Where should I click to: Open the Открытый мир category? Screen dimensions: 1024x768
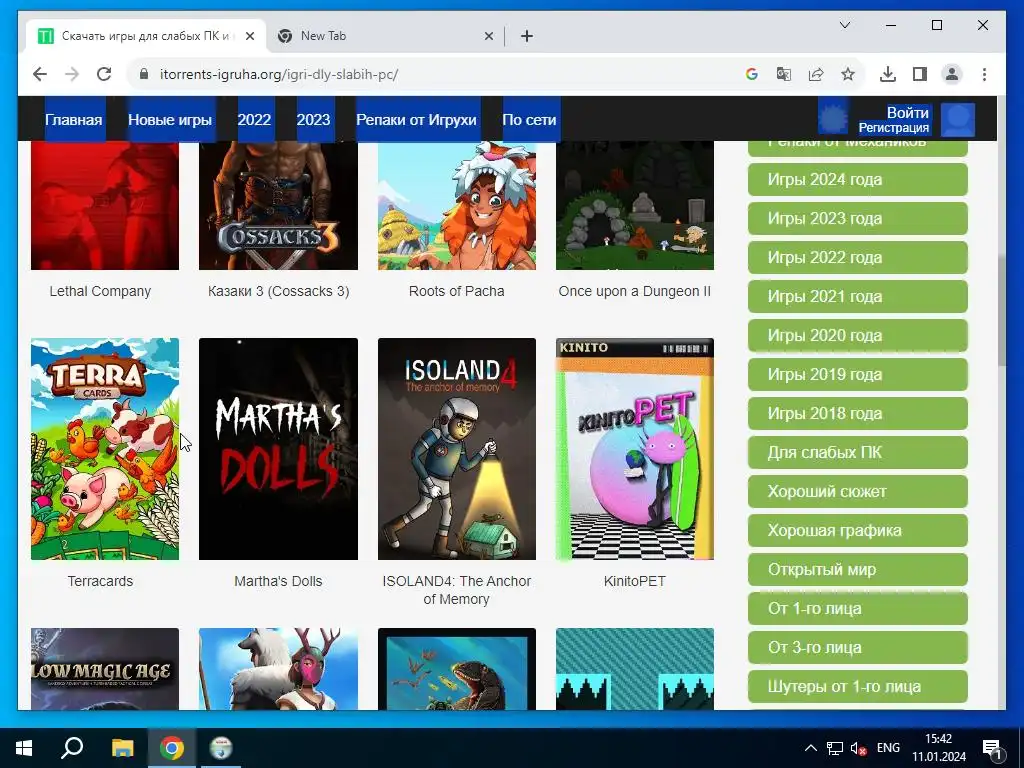(857, 569)
